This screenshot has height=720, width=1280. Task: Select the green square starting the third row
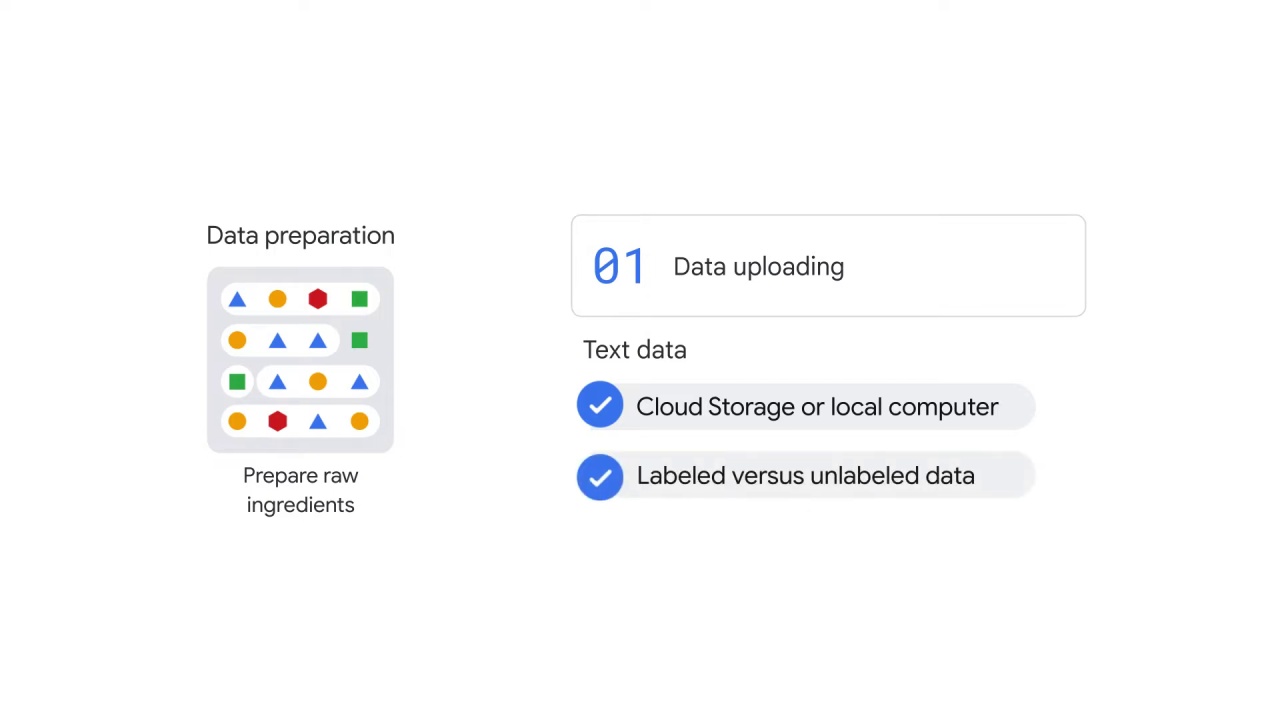point(237,381)
